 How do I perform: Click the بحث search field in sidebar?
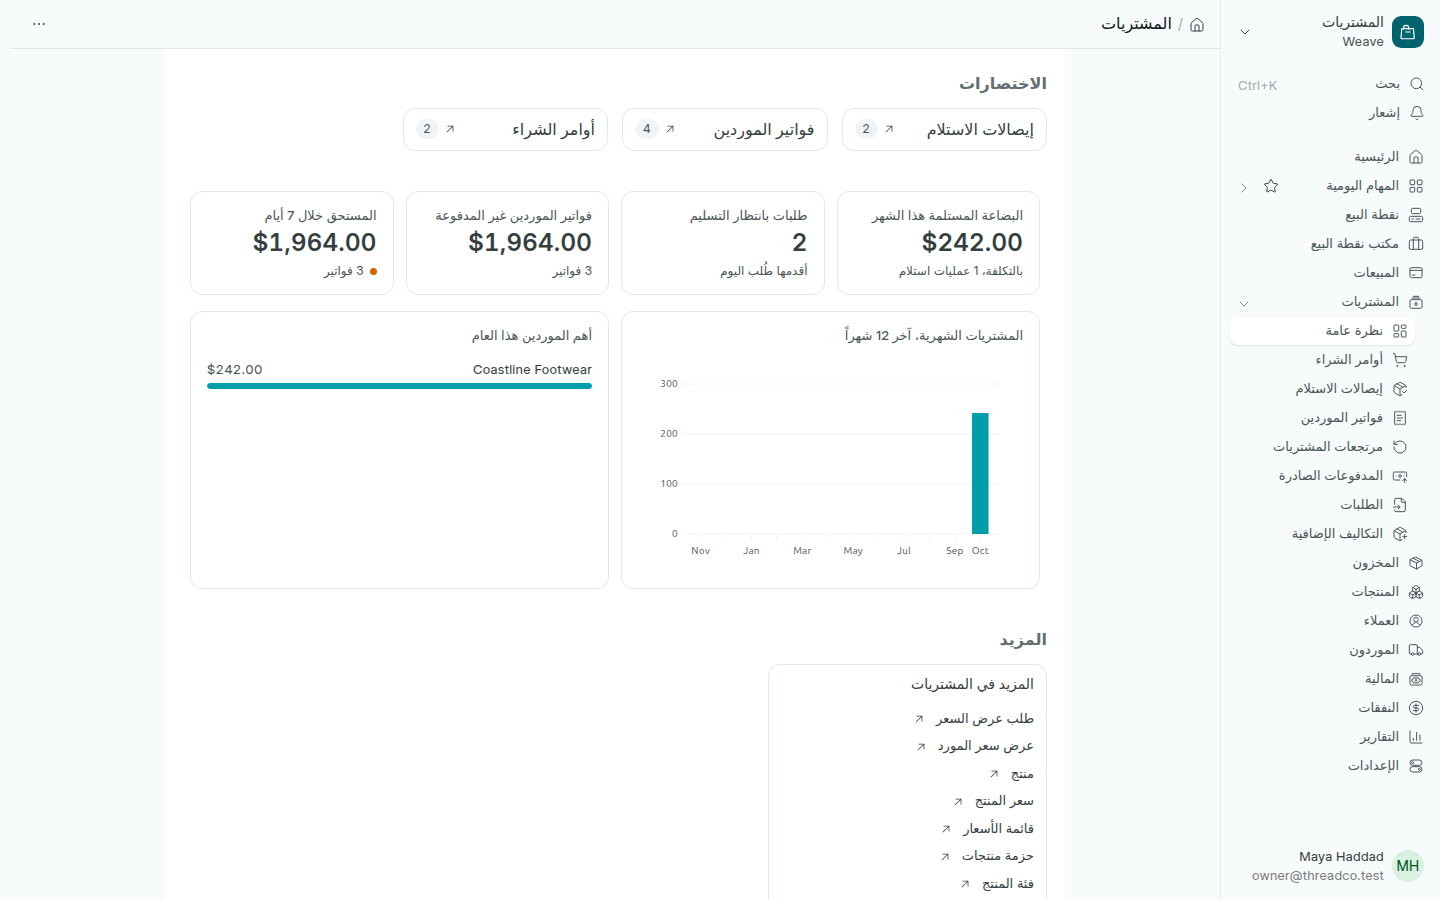[x=1330, y=84]
